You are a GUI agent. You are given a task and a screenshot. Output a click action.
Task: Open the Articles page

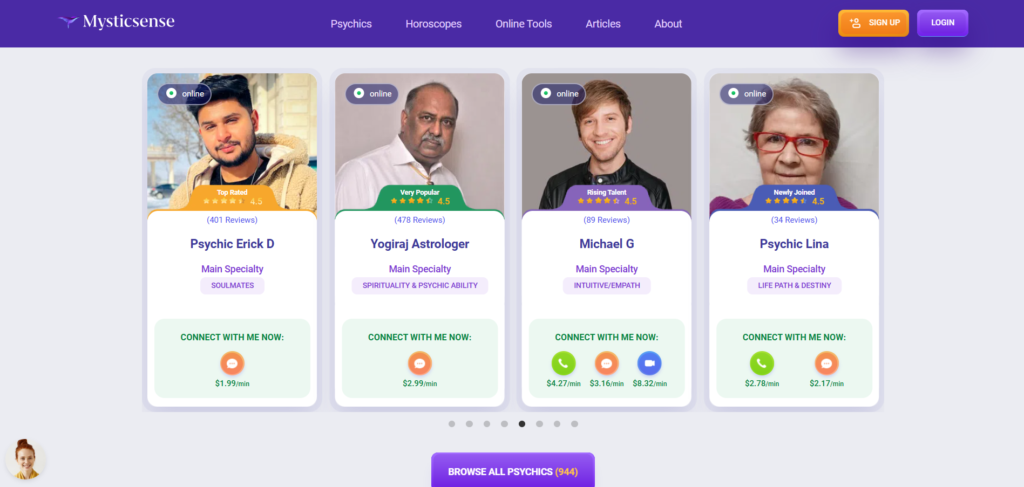tap(603, 24)
